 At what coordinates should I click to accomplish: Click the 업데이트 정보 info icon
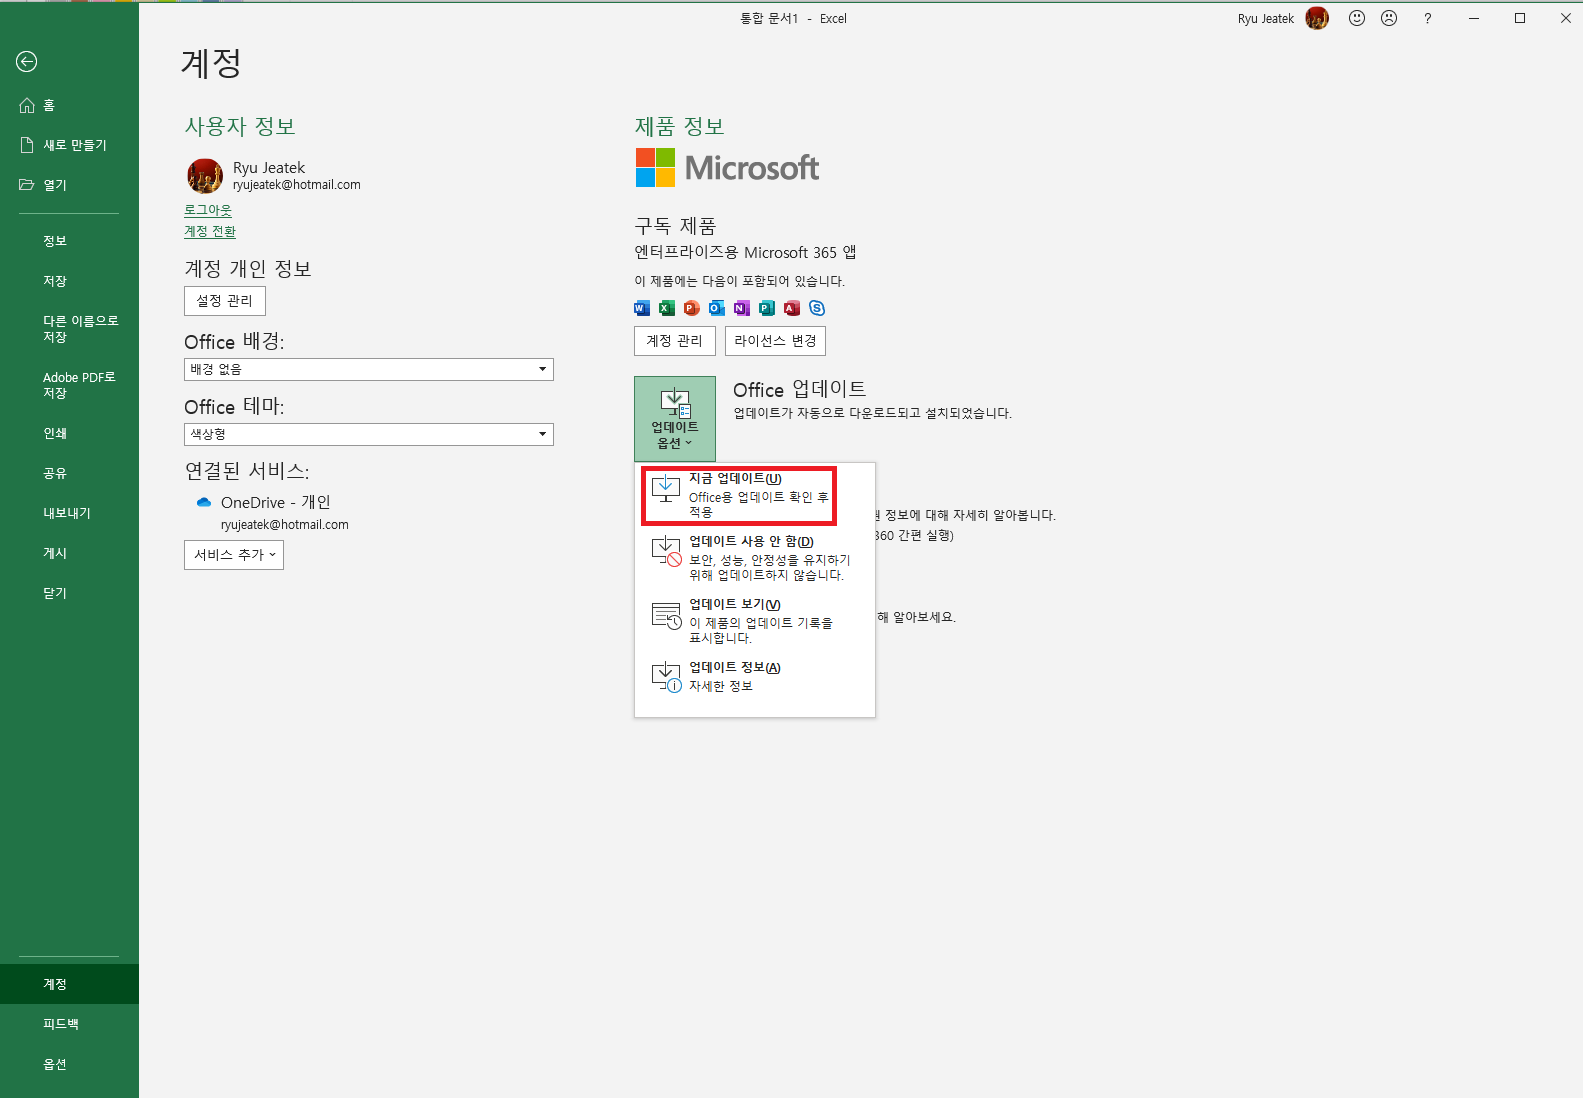point(667,677)
